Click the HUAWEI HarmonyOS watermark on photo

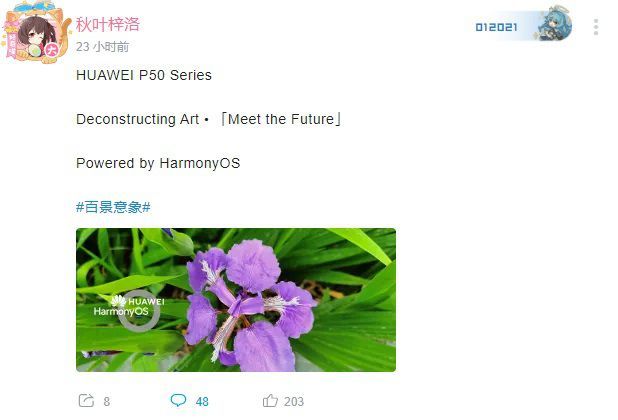tap(129, 307)
